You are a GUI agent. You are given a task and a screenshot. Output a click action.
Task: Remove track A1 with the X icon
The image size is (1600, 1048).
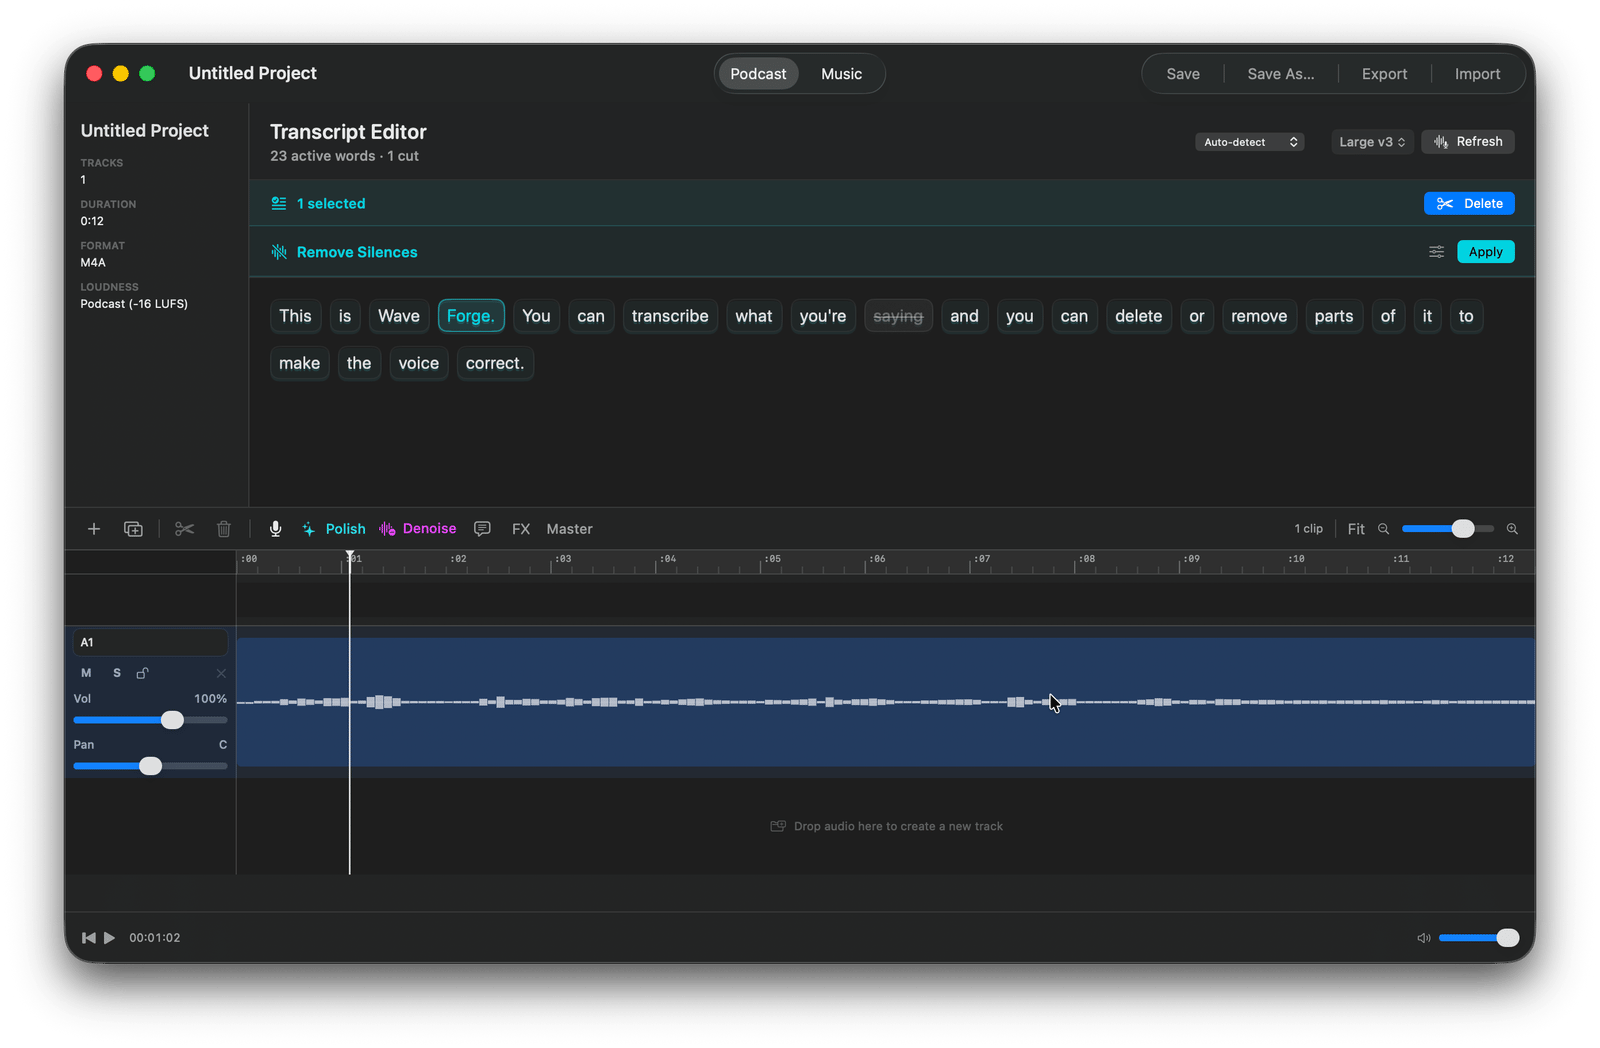pyautogui.click(x=221, y=673)
